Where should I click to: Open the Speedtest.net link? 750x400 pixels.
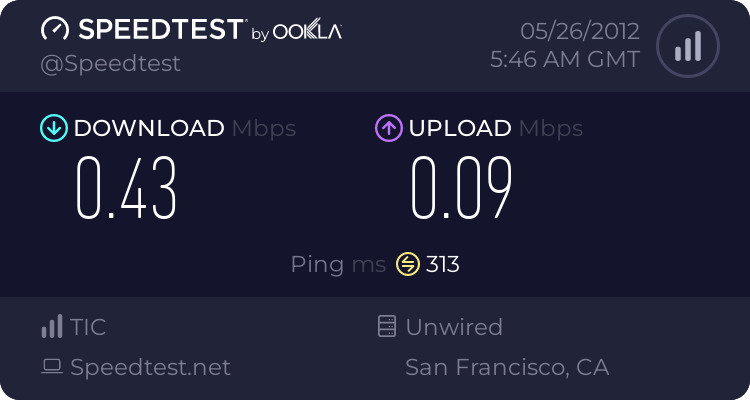click(x=150, y=367)
